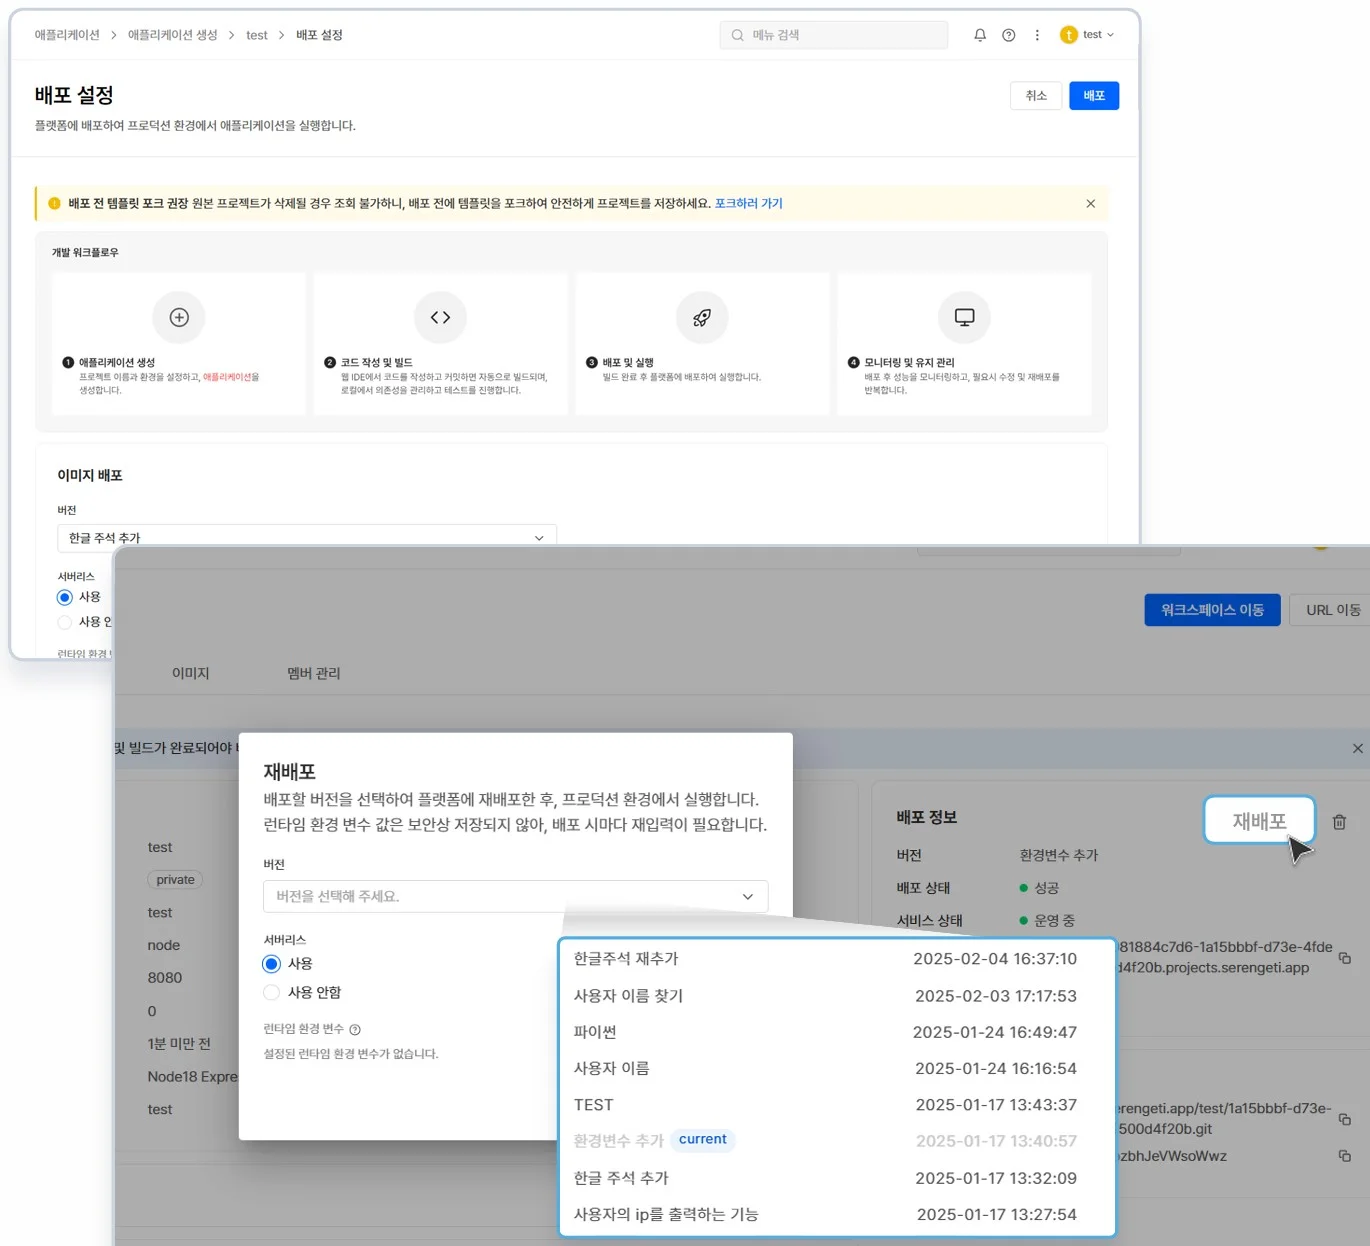
Task: Dismiss the yellow fork recommendation banner
Action: (1090, 204)
